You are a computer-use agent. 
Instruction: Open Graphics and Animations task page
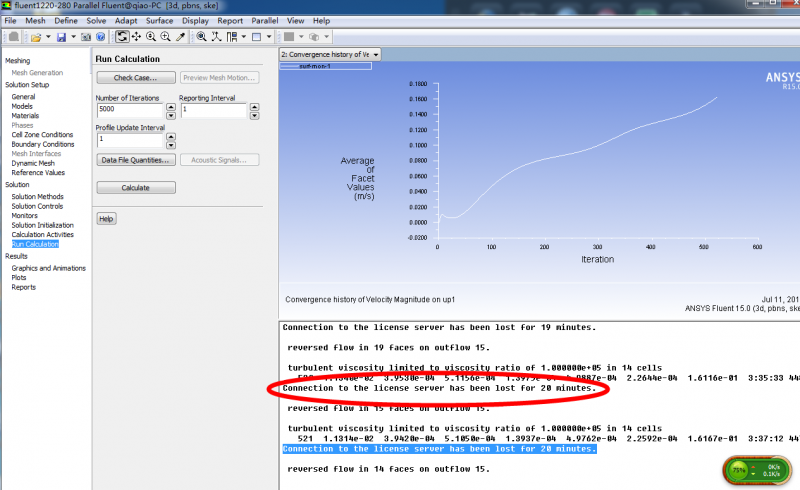[48, 268]
